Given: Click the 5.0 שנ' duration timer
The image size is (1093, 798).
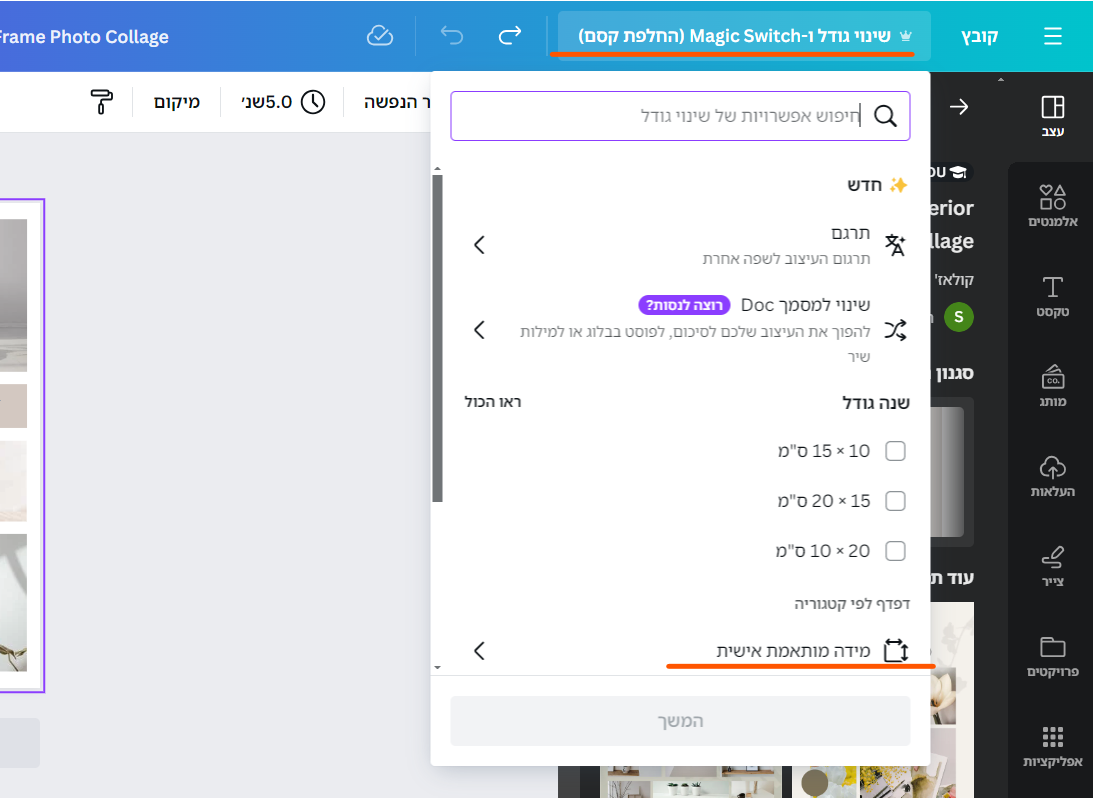Looking at the screenshot, I should 283,102.
